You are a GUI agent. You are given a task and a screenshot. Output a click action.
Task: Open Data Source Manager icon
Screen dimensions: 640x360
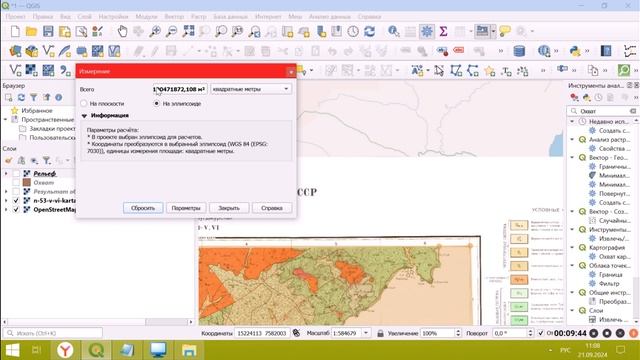pos(15,51)
